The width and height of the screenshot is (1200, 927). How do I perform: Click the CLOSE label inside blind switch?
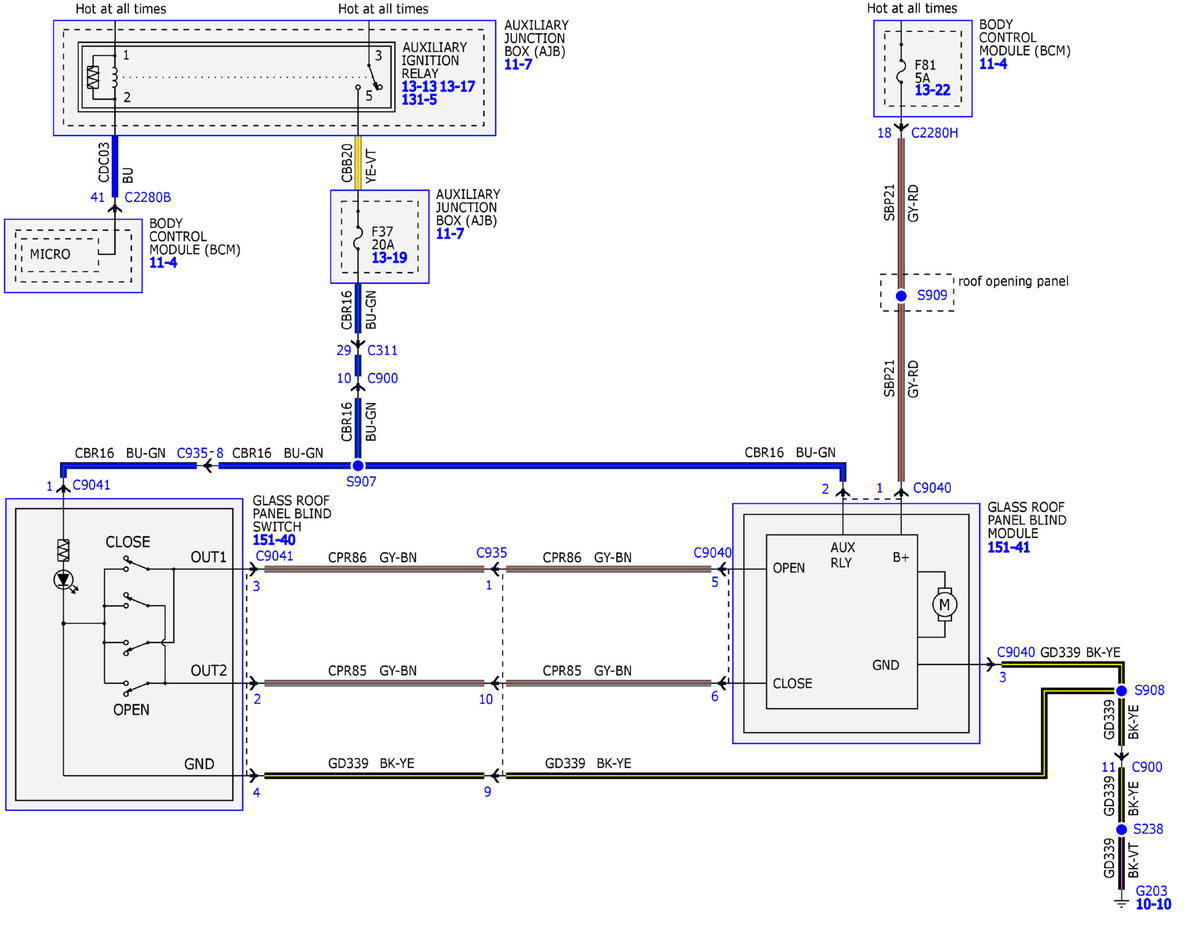pyautogui.click(x=128, y=541)
